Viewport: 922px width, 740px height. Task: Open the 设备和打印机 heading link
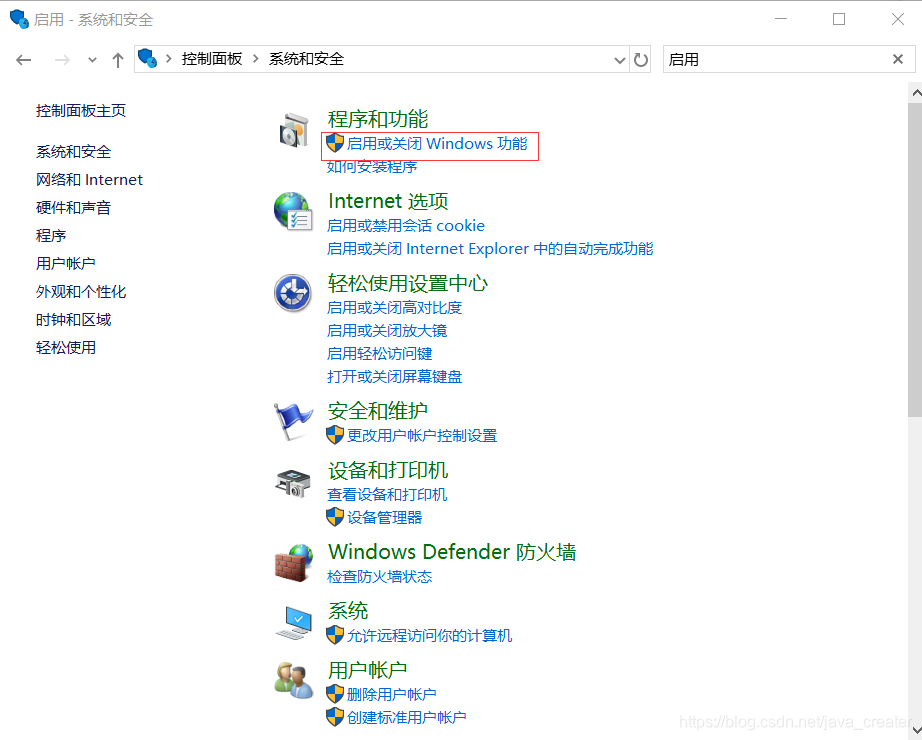[387, 471]
